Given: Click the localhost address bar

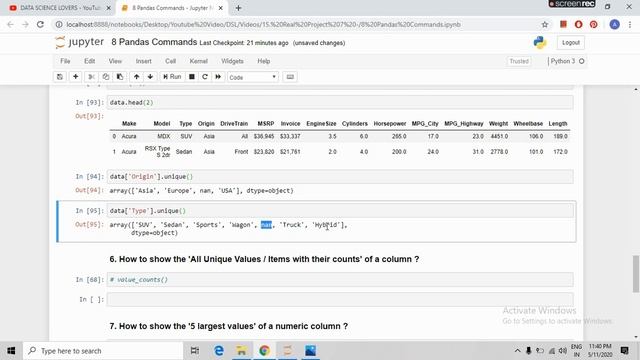Looking at the screenshot, I should 263,24.
